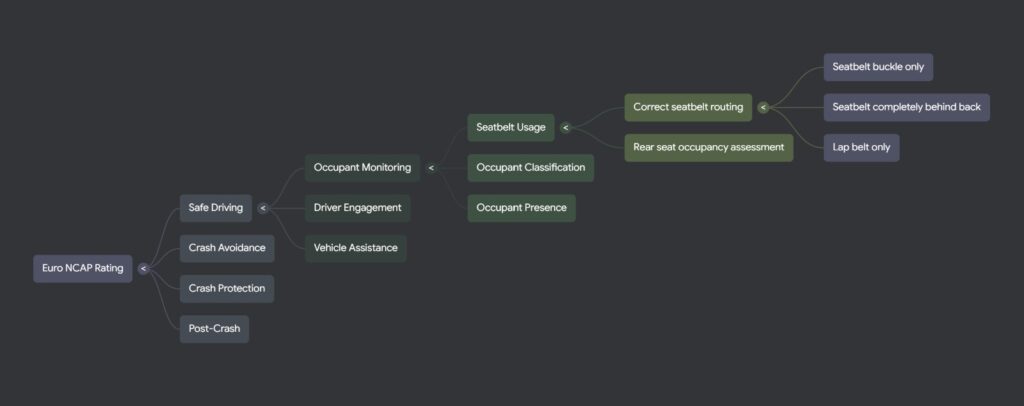This screenshot has width=1024, height=406.
Task: Select the Euro NCAP Rating root node
Action: (x=83, y=268)
